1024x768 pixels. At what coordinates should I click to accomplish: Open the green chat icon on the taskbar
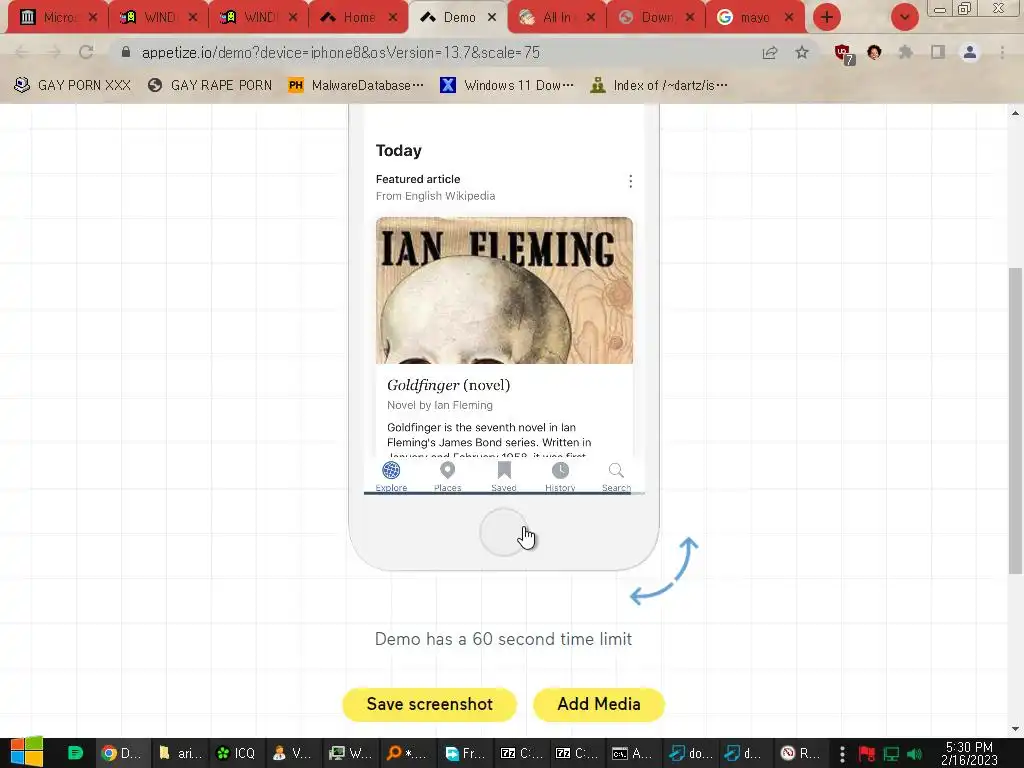tap(75, 753)
